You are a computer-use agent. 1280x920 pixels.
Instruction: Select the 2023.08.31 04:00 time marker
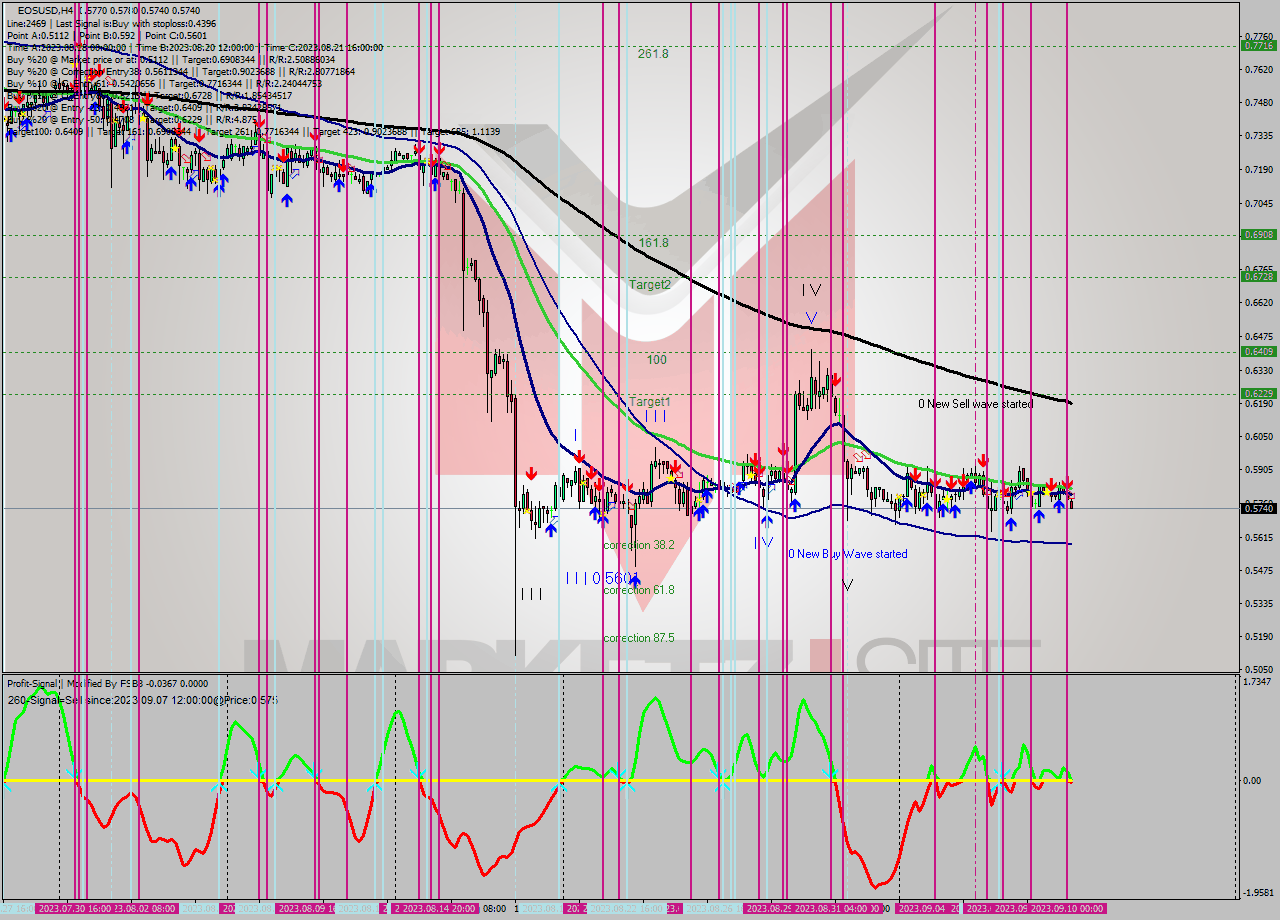coord(832,908)
